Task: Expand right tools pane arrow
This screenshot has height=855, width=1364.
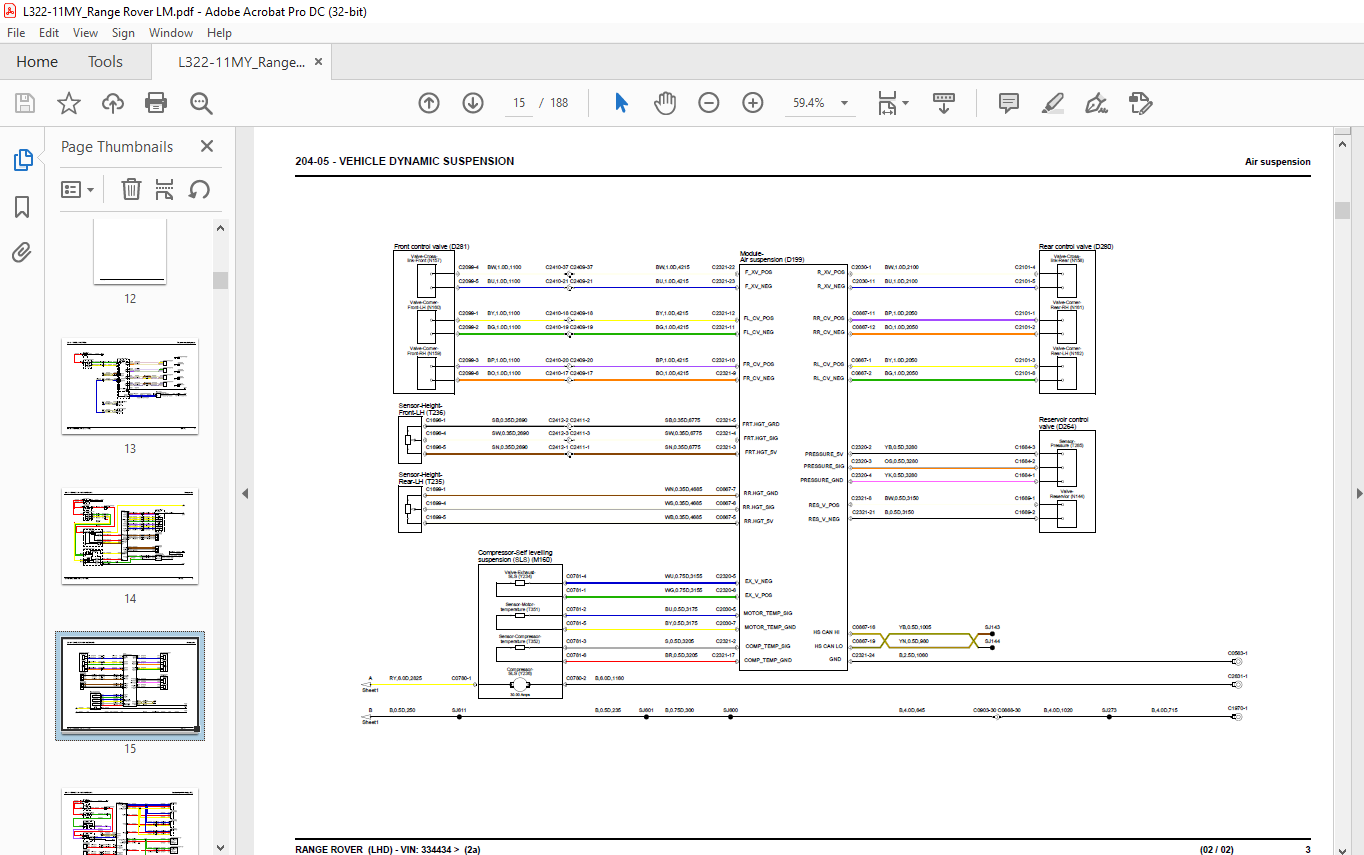Action: click(x=1358, y=493)
